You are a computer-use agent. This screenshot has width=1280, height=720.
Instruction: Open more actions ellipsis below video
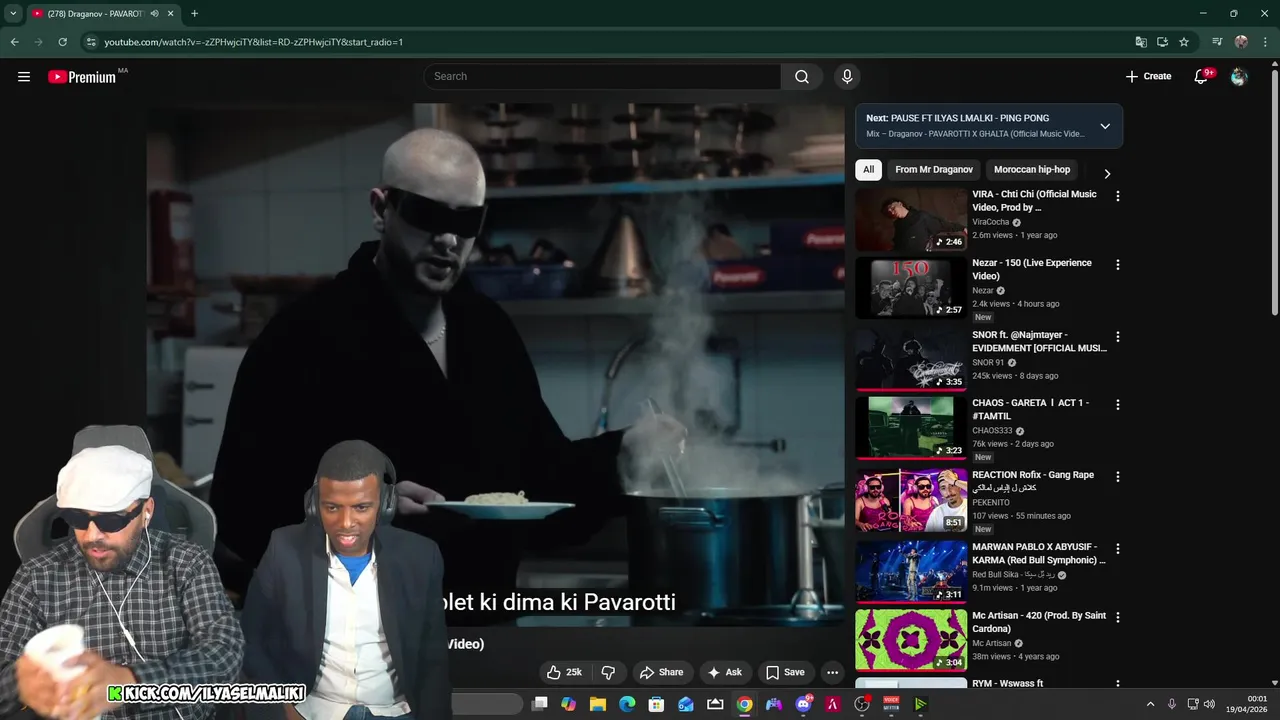pyautogui.click(x=832, y=672)
